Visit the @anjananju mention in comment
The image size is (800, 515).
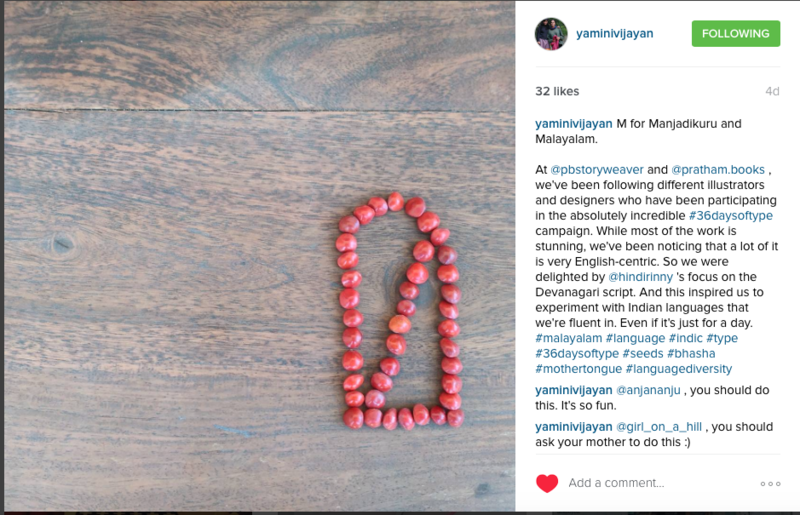[648, 390]
